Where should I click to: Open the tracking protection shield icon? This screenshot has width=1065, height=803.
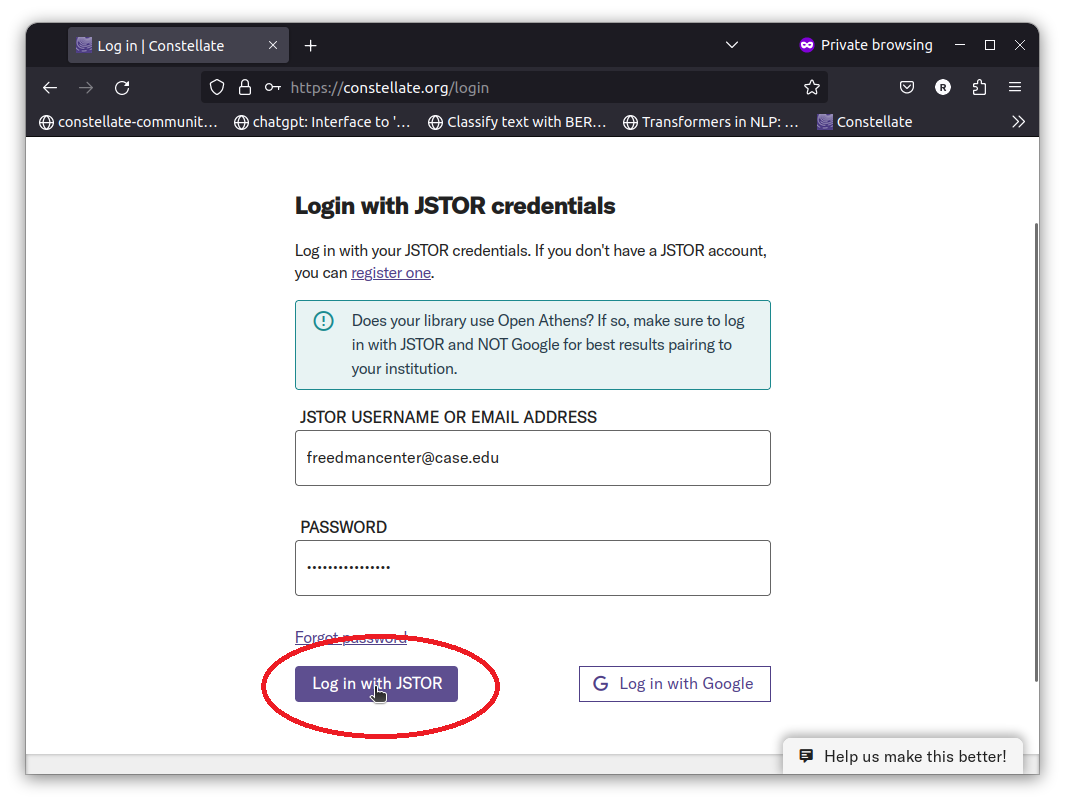click(217, 88)
